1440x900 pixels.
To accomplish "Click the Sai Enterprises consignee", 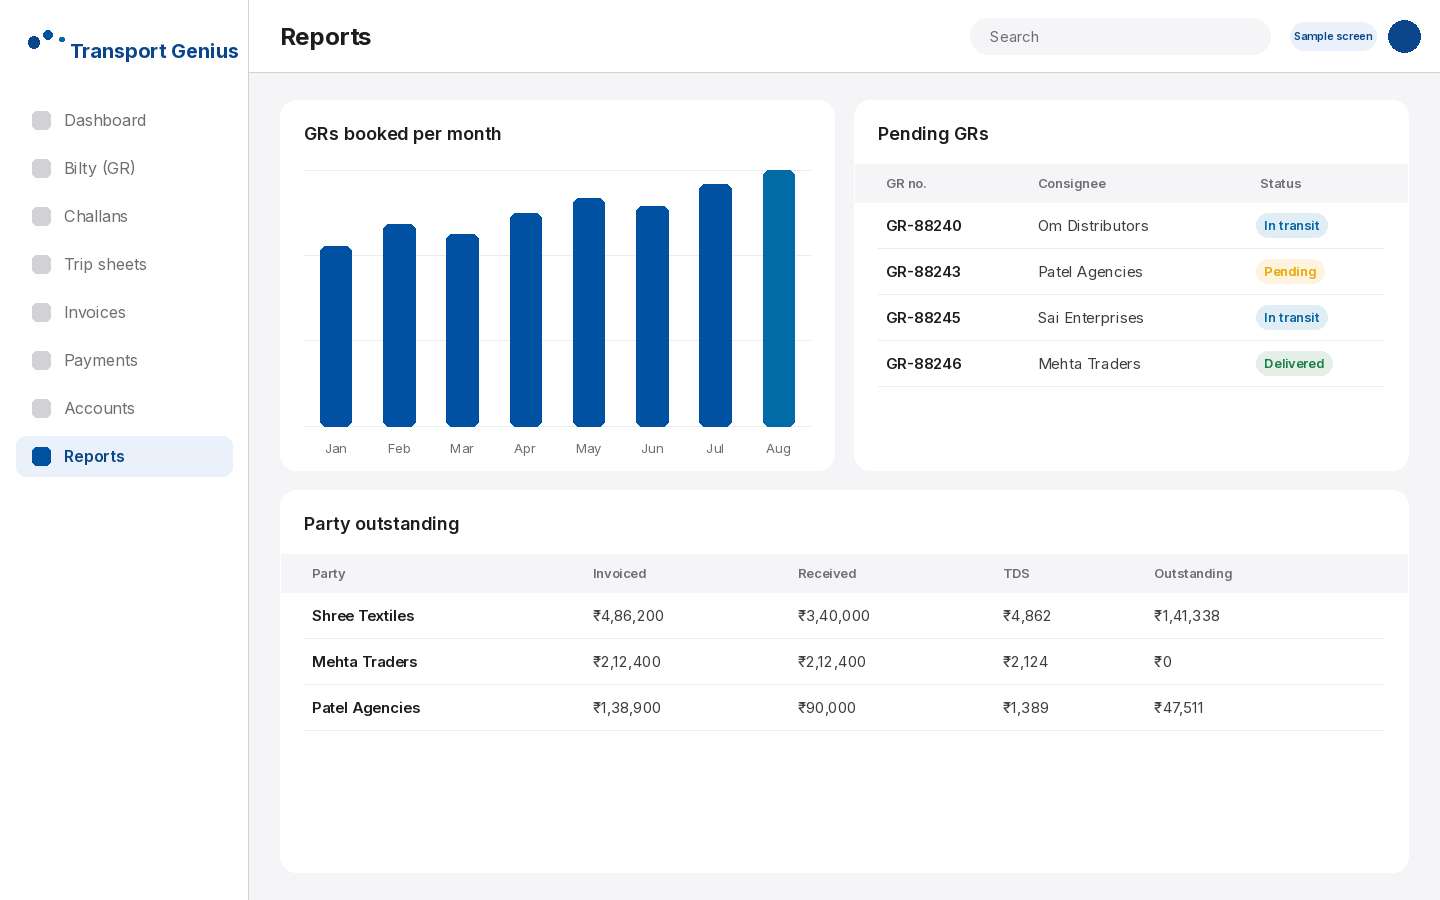I will tap(1091, 318).
